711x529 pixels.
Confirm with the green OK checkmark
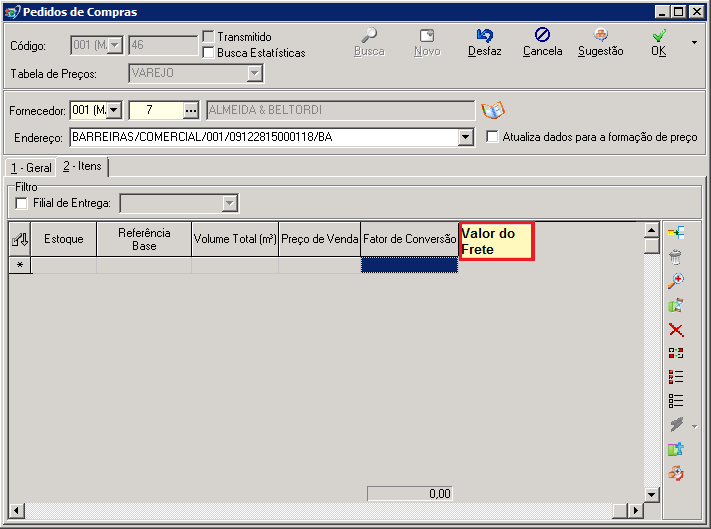pos(658,35)
